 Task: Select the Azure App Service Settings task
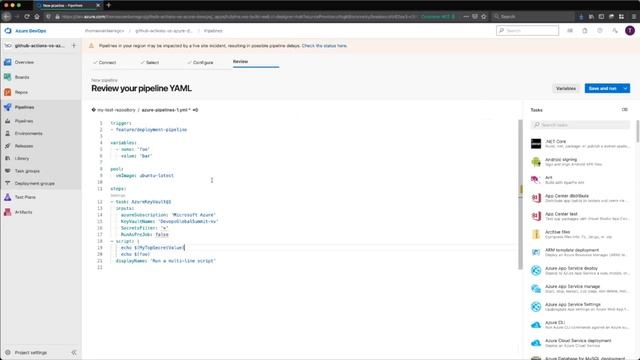pyautogui.click(x=580, y=307)
